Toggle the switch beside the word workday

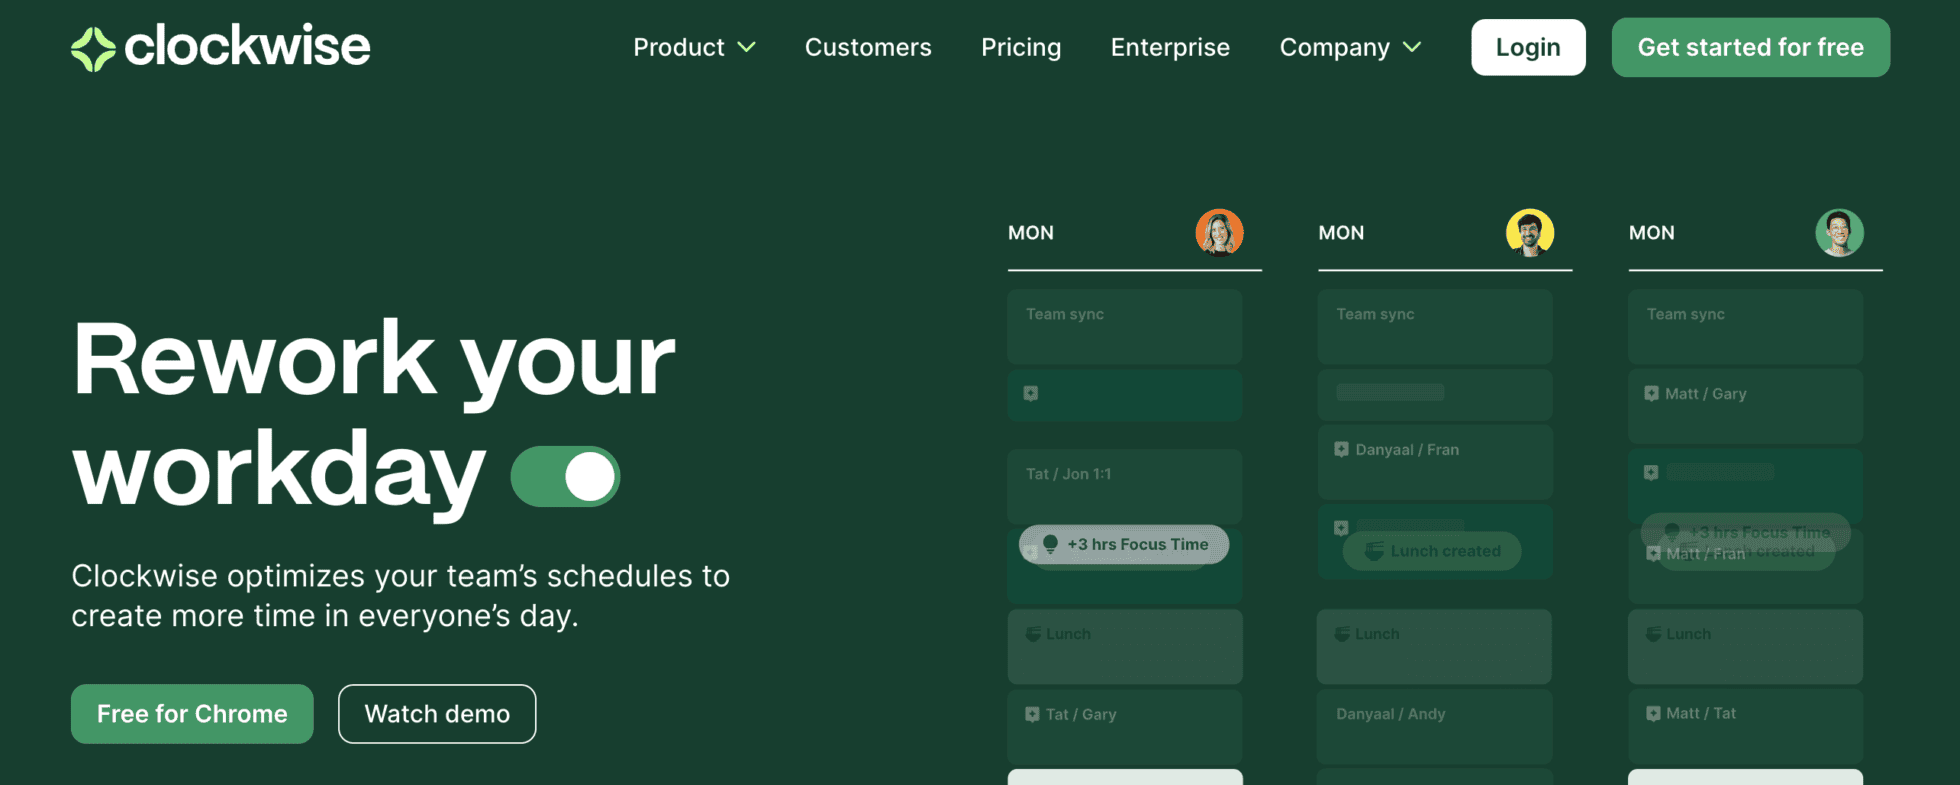click(565, 477)
